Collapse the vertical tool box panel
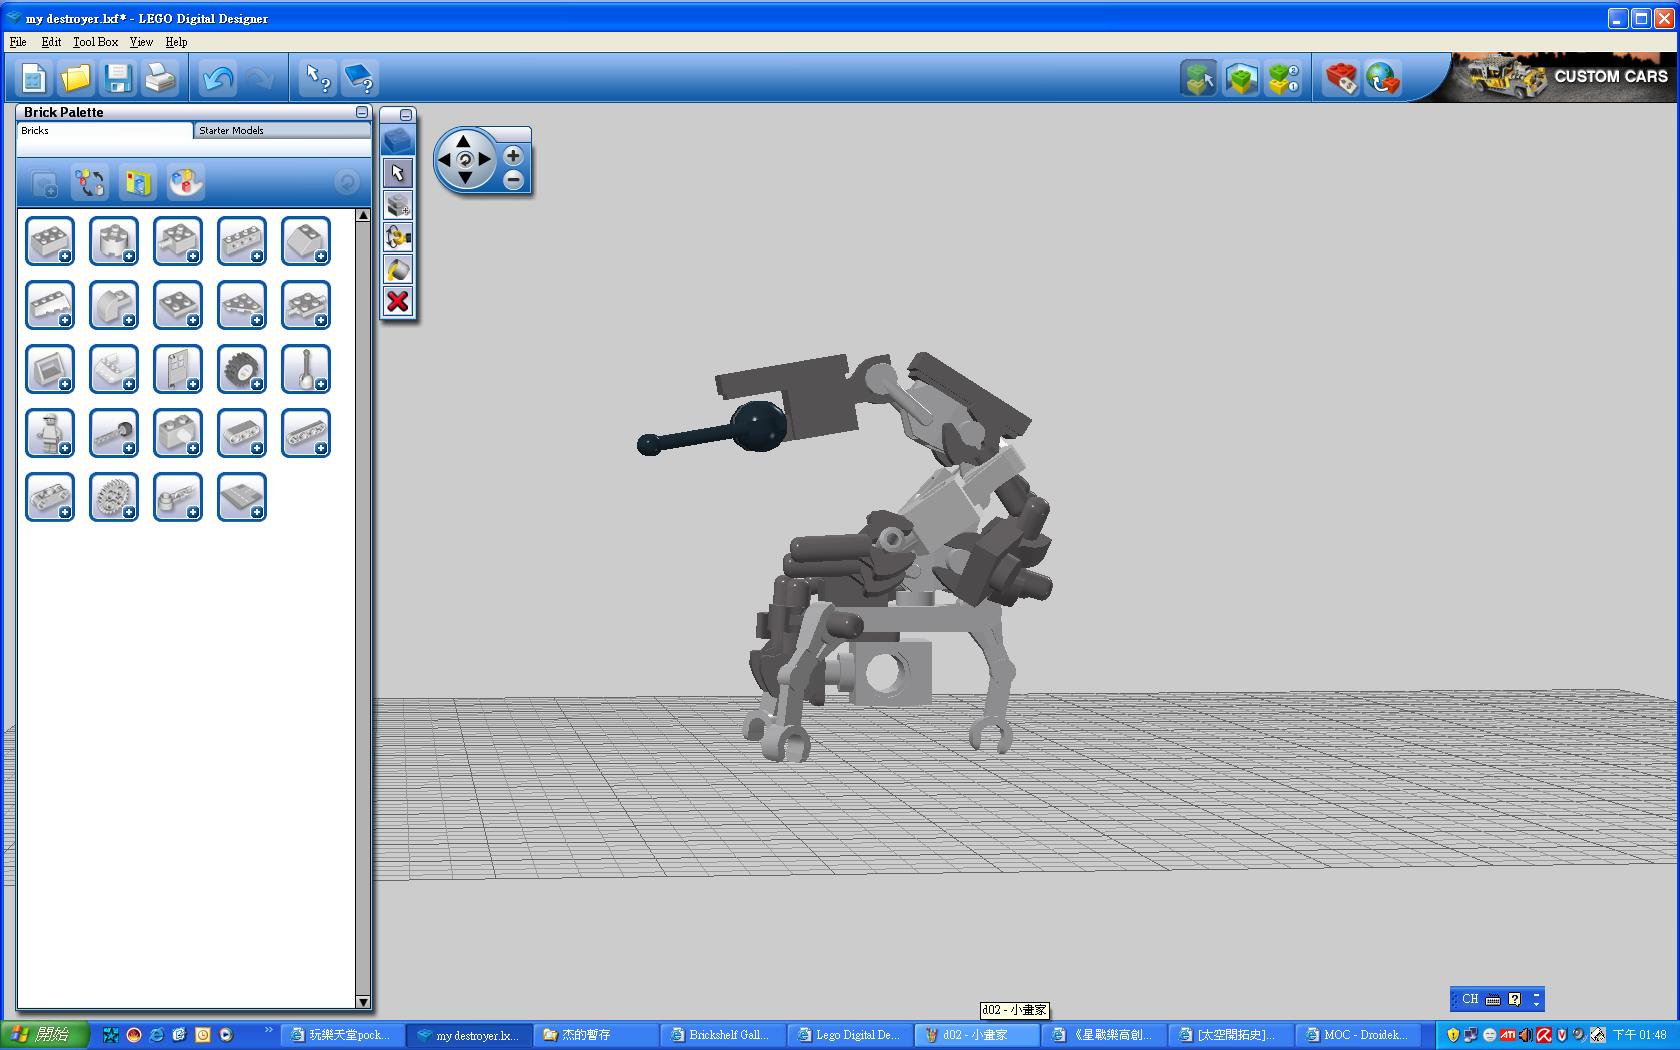Screen dimensions: 1680x1050 pos(405,115)
